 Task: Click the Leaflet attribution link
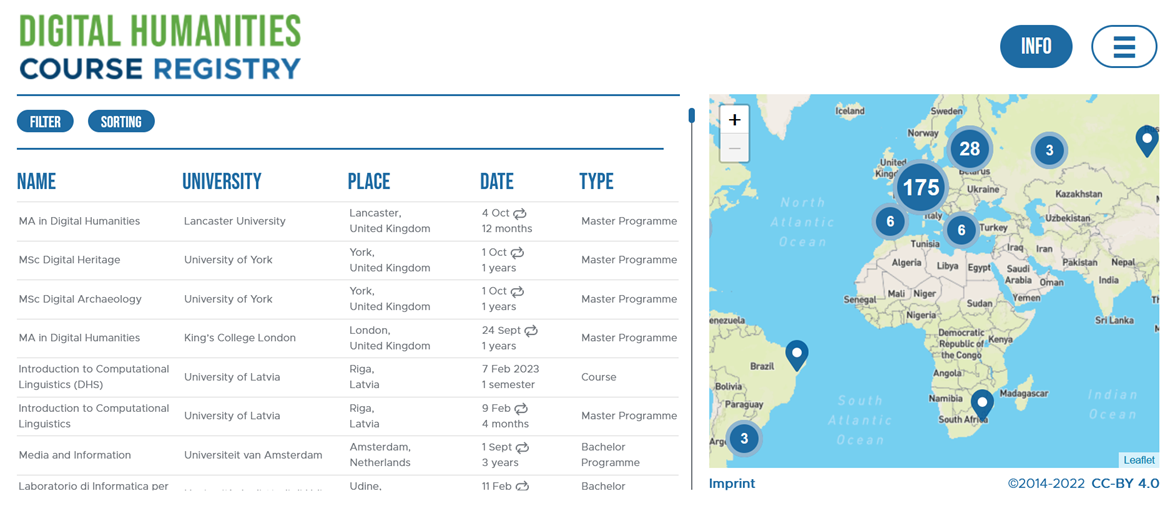click(x=1138, y=460)
